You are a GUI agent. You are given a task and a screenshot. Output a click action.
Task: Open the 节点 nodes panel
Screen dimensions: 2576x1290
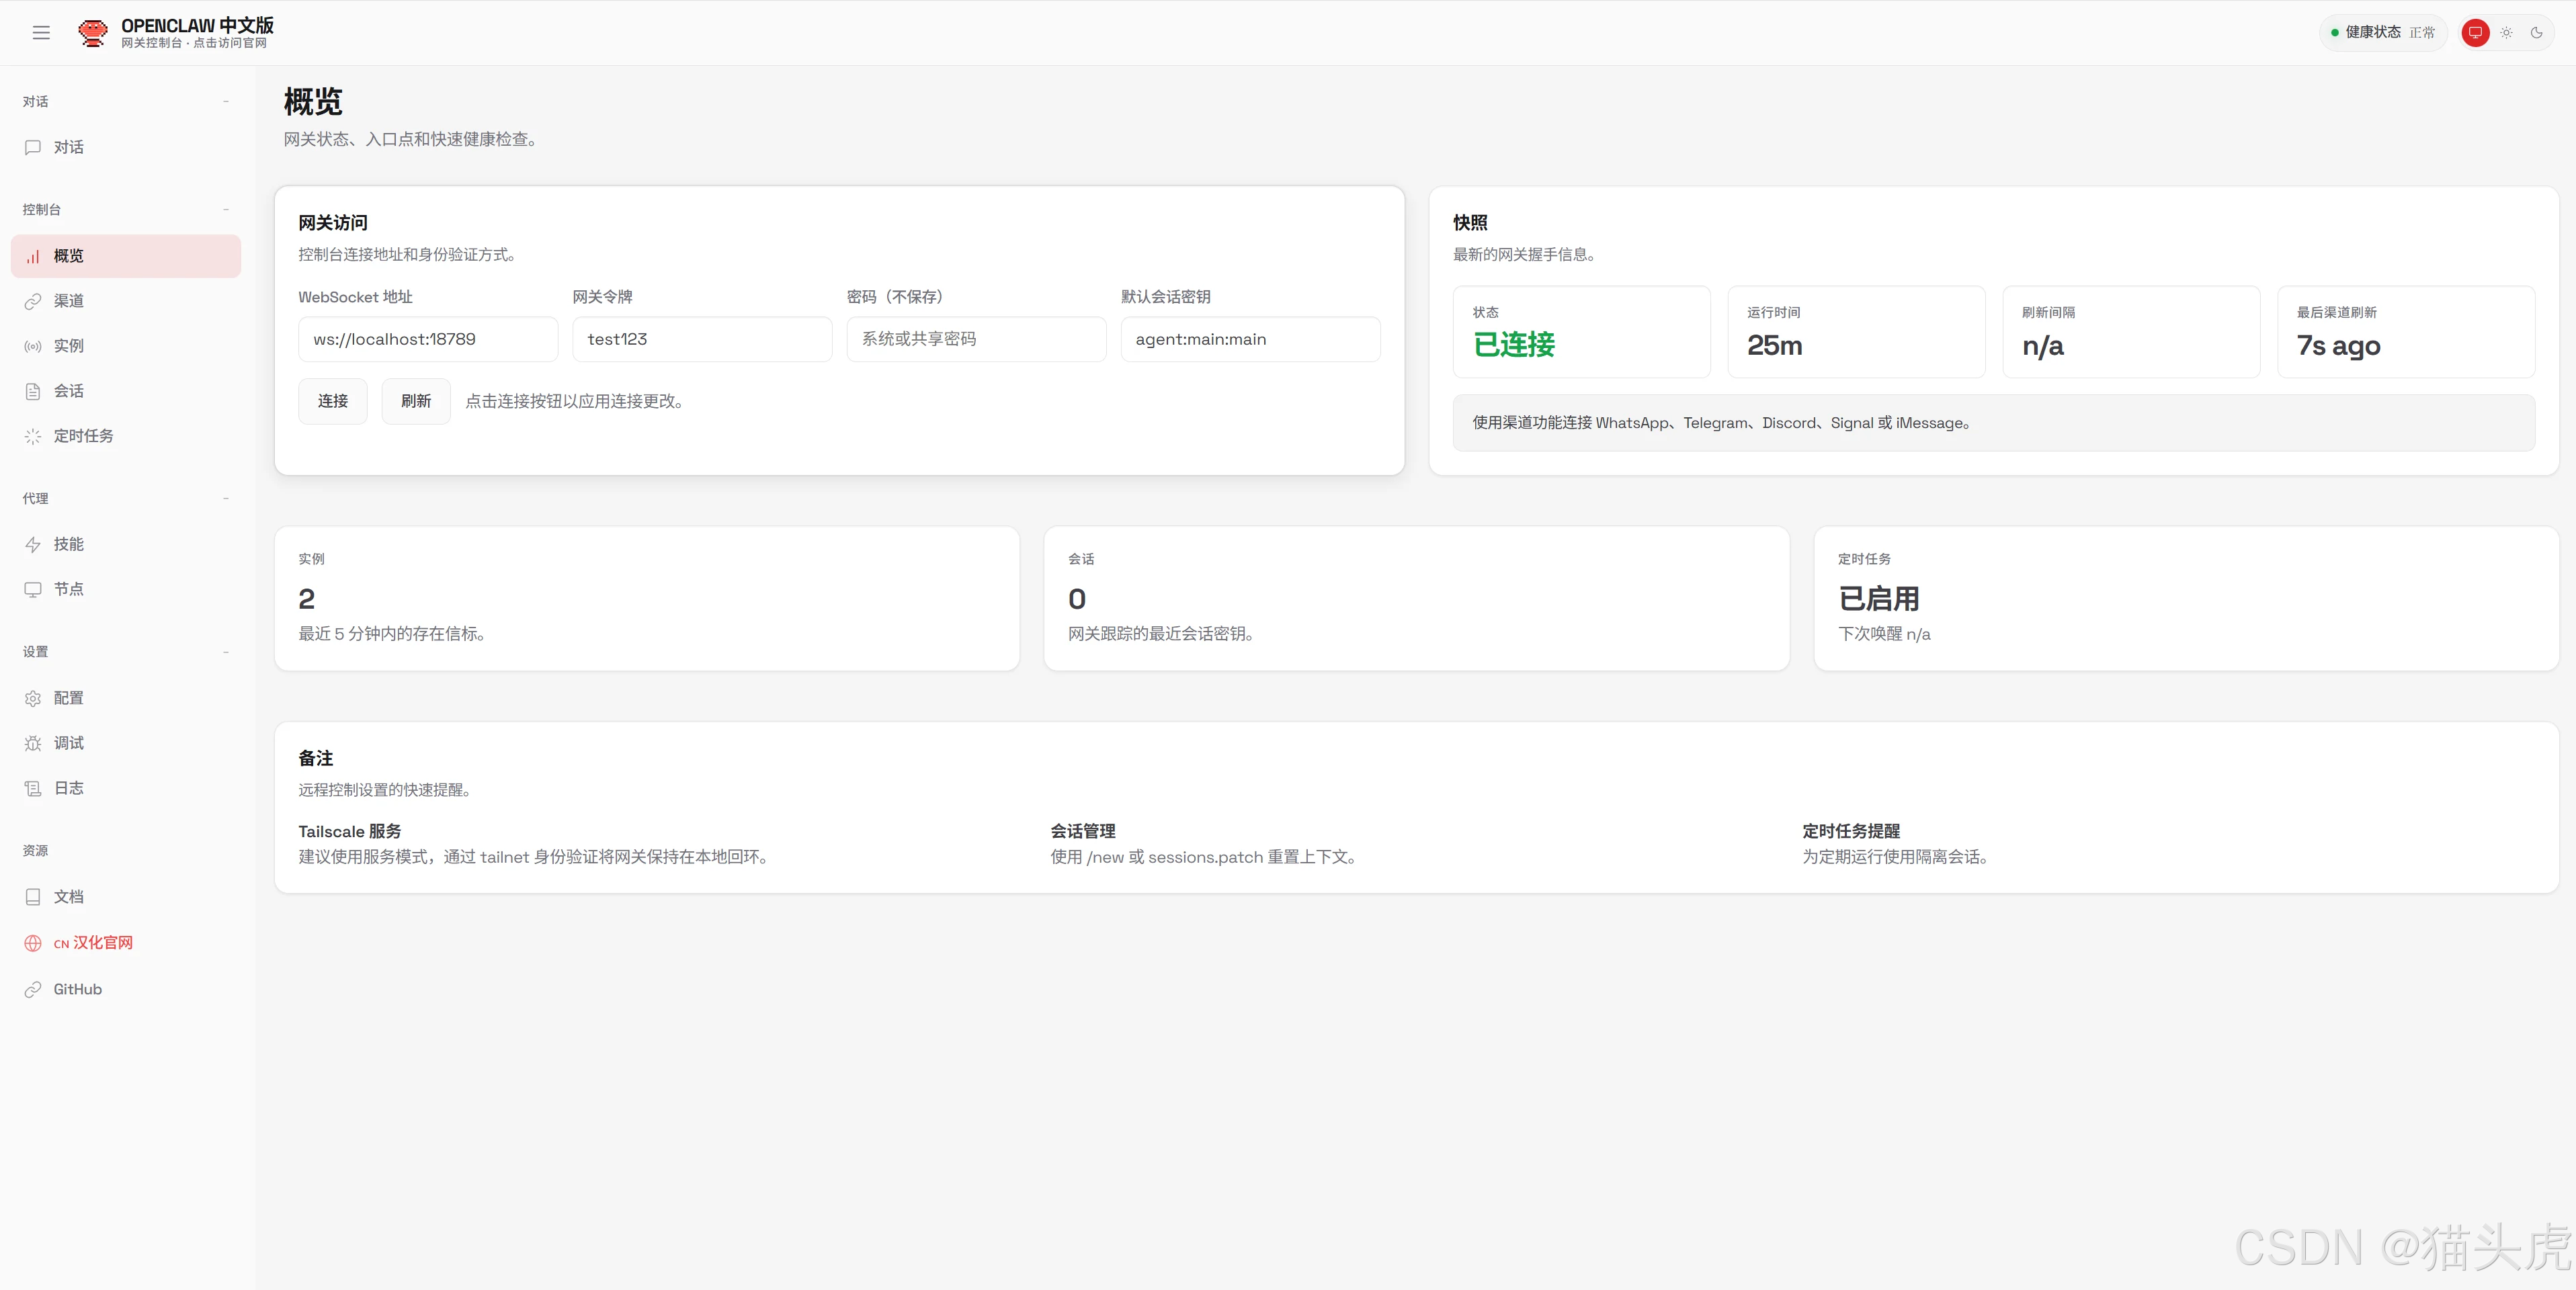[x=68, y=589]
